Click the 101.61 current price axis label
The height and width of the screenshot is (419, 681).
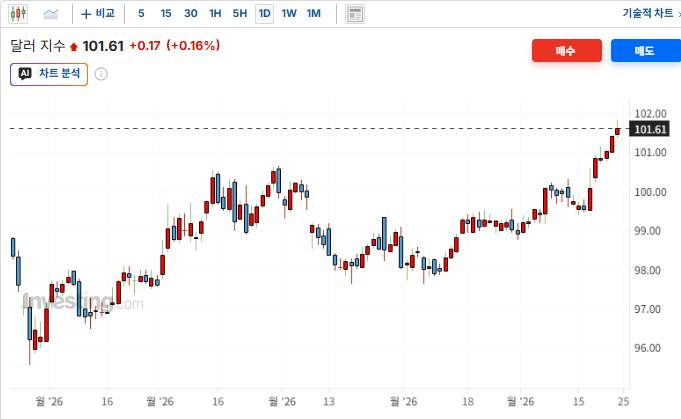(650, 129)
